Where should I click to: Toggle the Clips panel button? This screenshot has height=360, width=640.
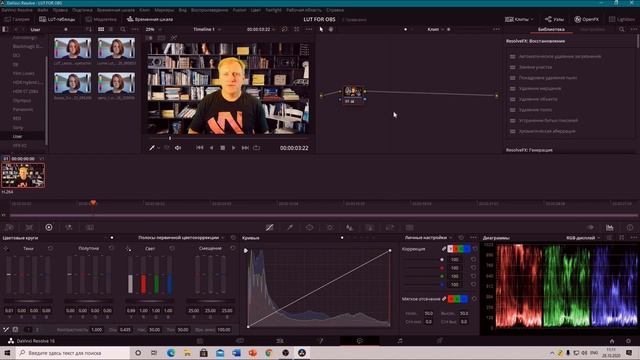(x=518, y=19)
